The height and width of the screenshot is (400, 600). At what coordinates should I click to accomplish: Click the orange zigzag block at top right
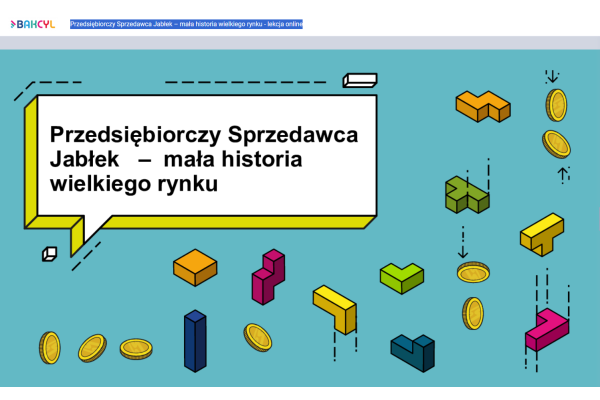point(483,105)
